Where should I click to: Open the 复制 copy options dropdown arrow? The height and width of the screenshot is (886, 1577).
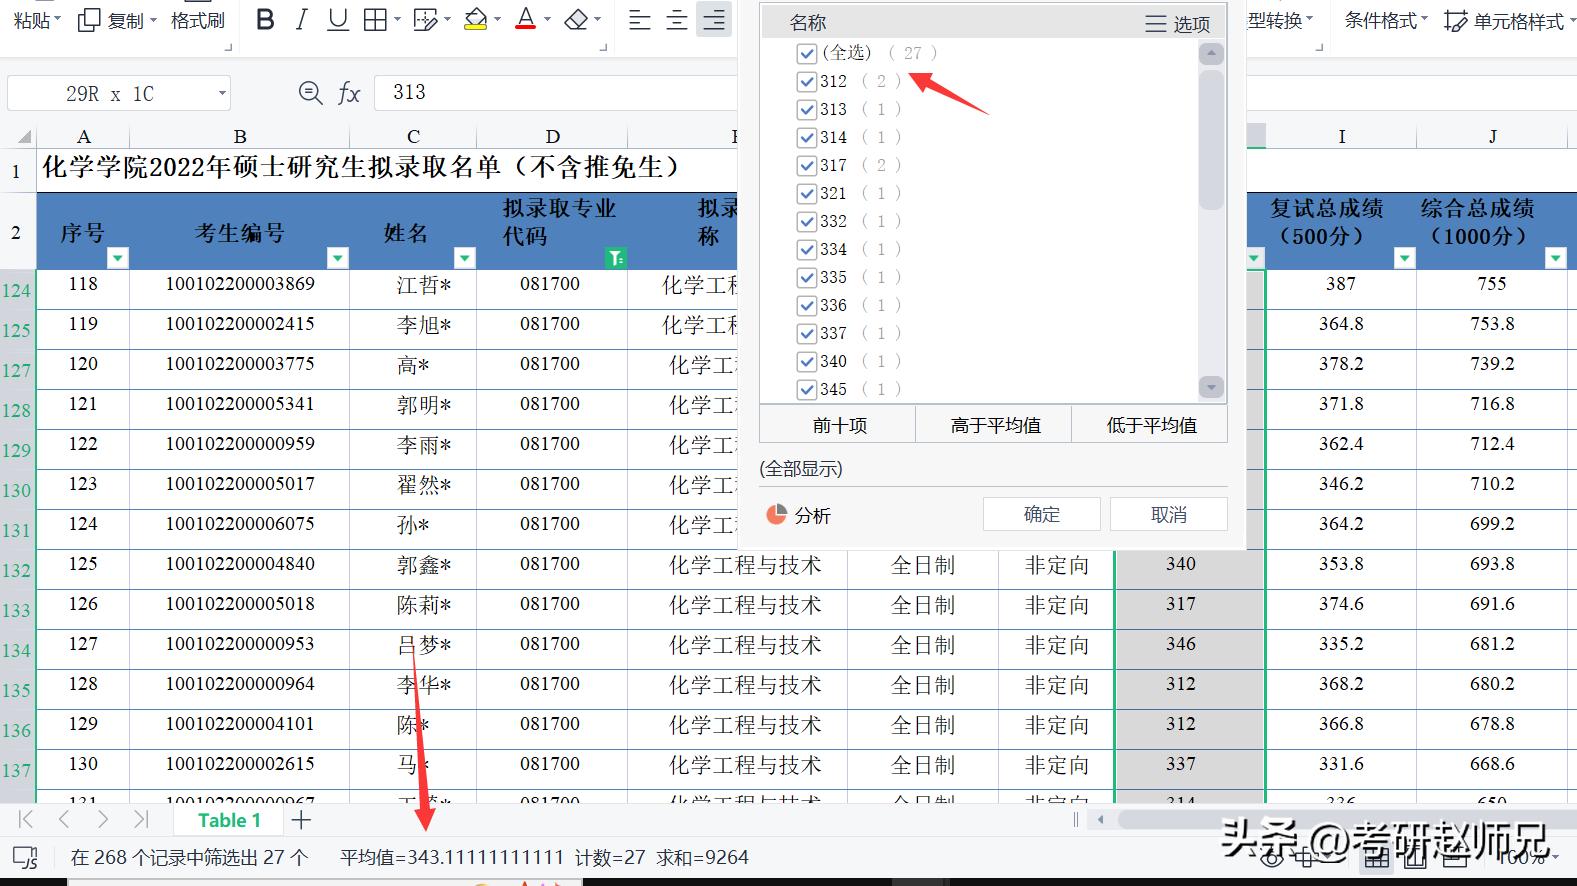click(153, 20)
